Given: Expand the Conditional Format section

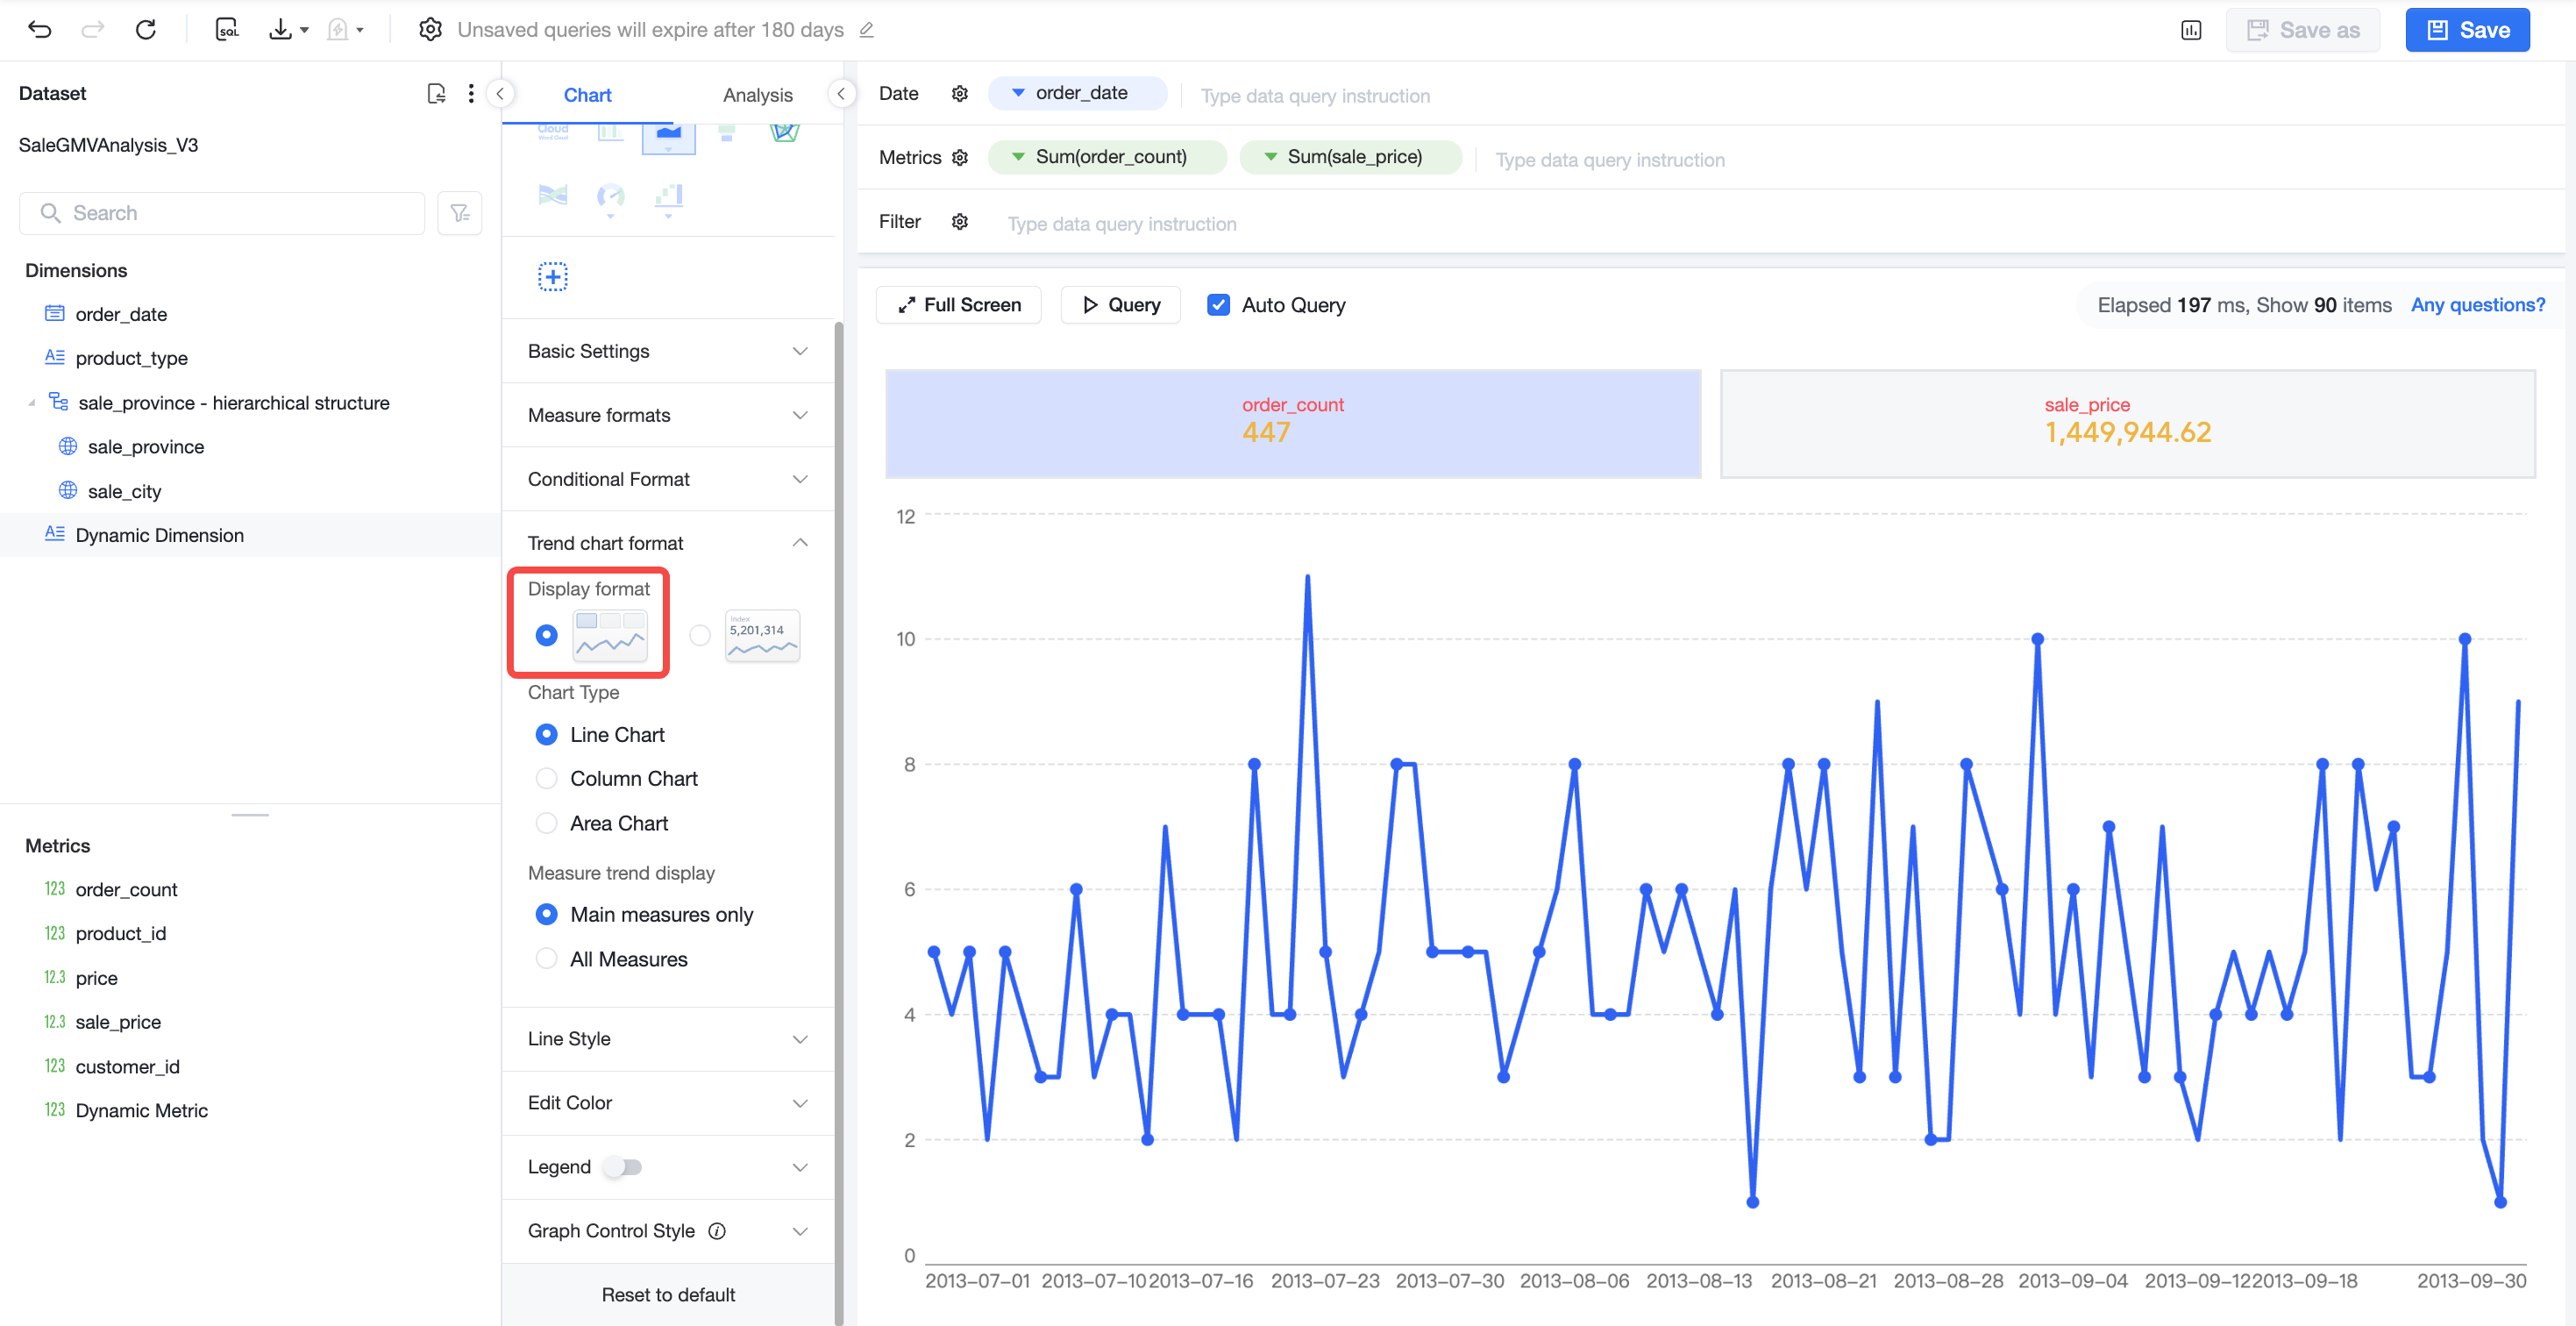Looking at the screenshot, I should click(x=668, y=479).
